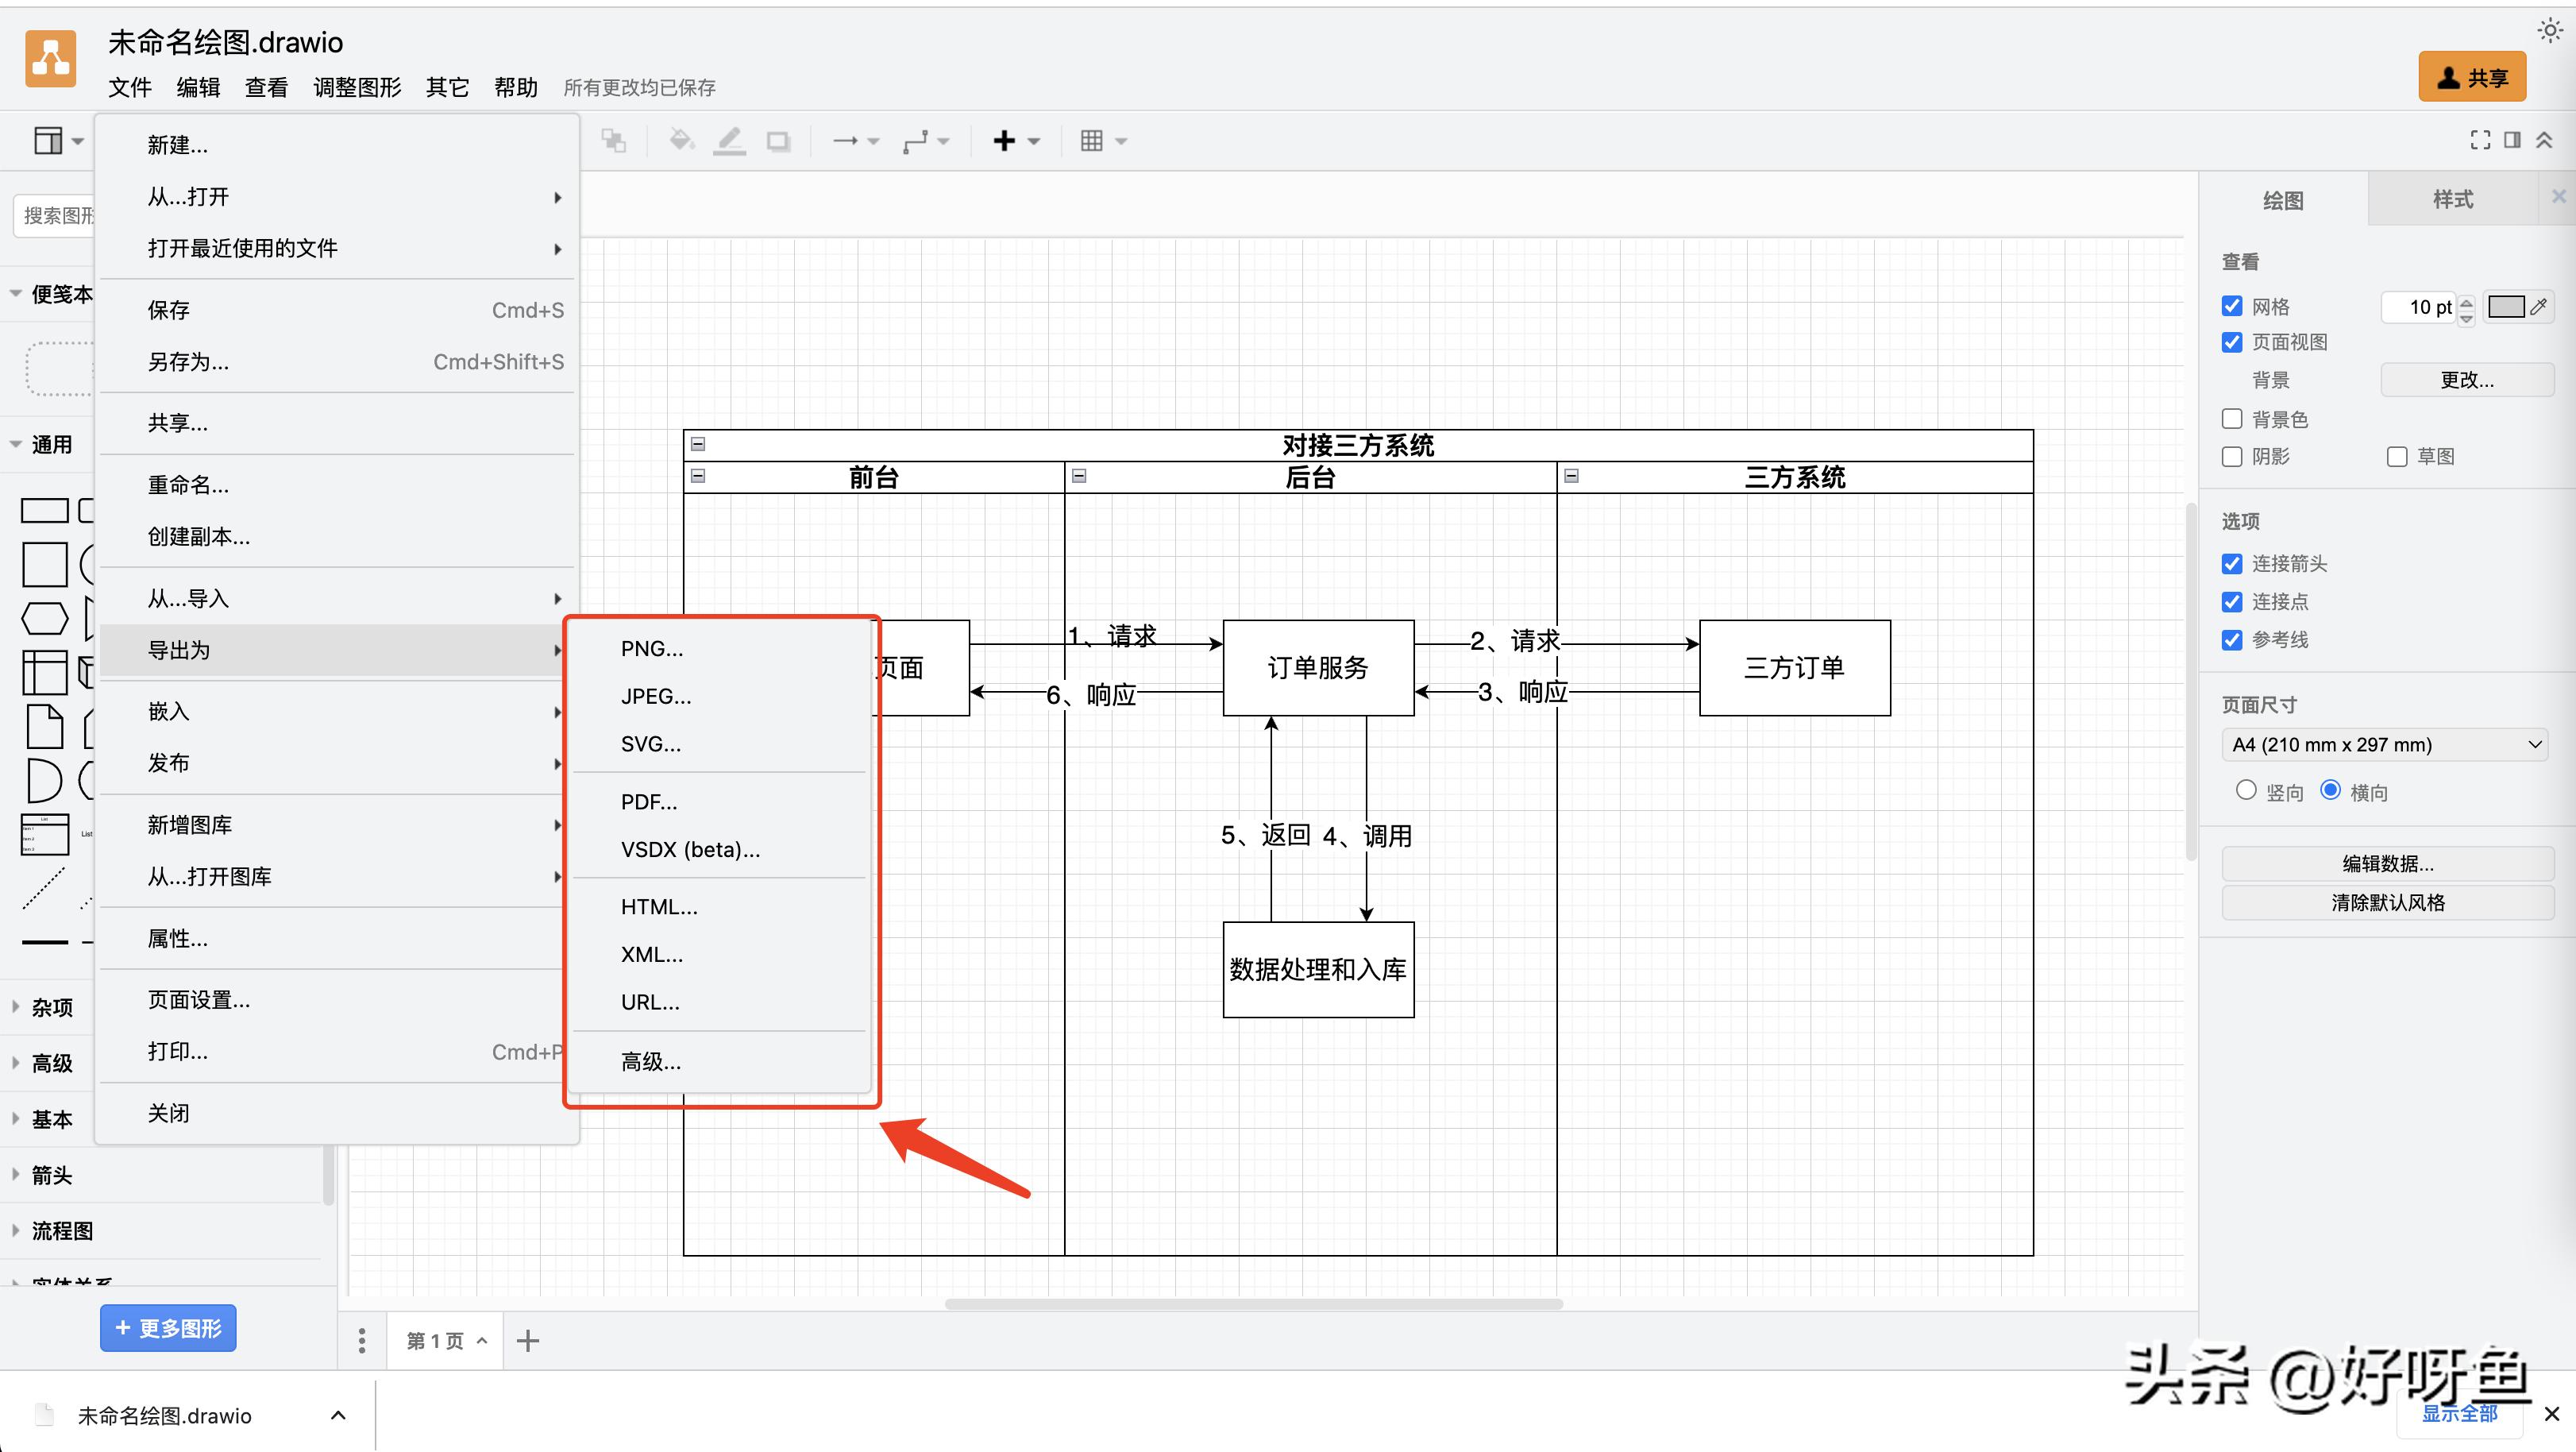The width and height of the screenshot is (2576, 1452).
Task: Choose PNG... from export submenu
Action: (652, 649)
